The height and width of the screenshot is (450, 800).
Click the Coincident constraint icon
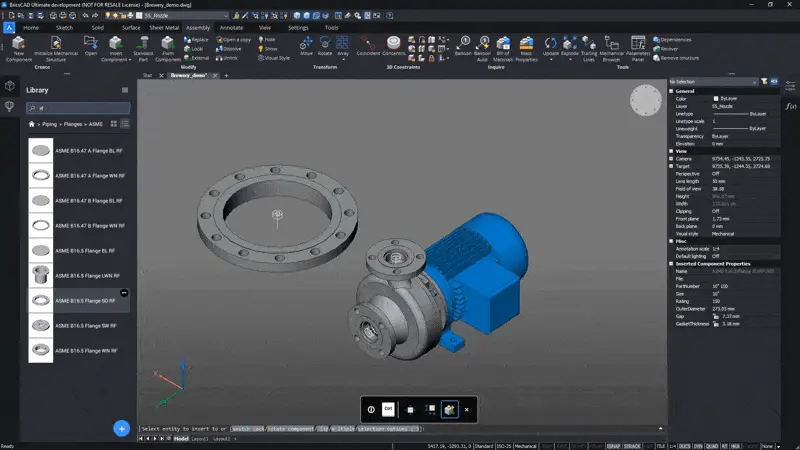click(x=368, y=44)
